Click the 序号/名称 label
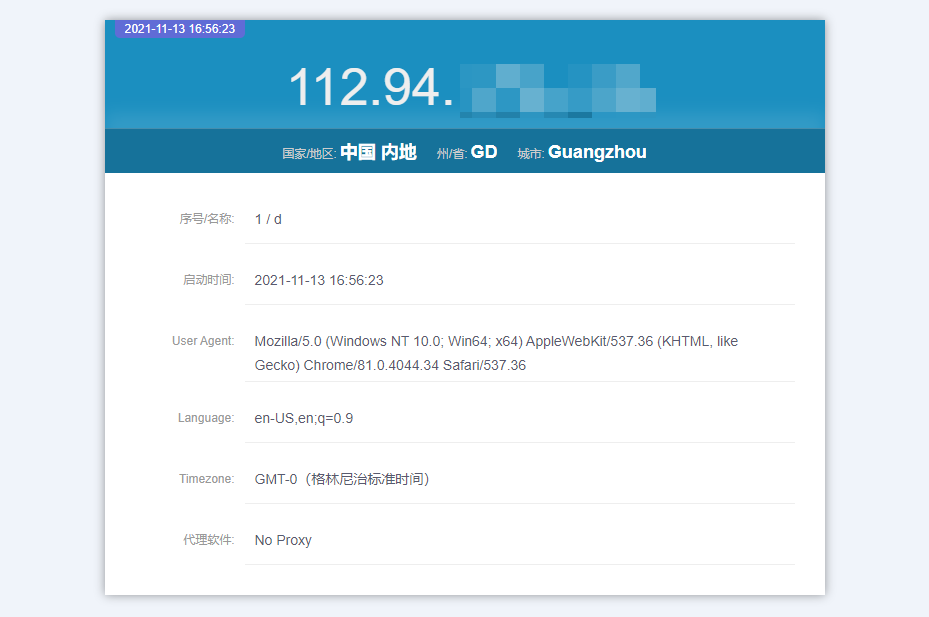 coord(207,219)
